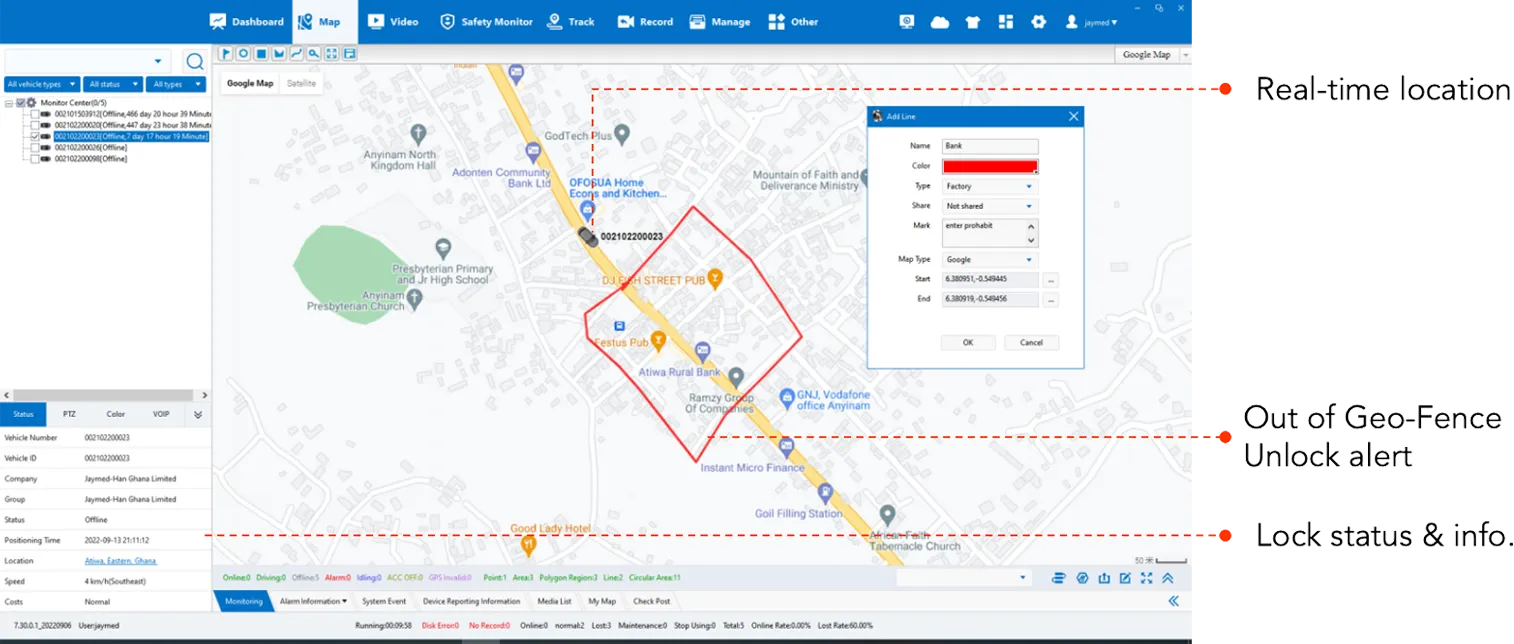Open the All types filter dropdown
The width and height of the screenshot is (1514, 644).
(176, 85)
